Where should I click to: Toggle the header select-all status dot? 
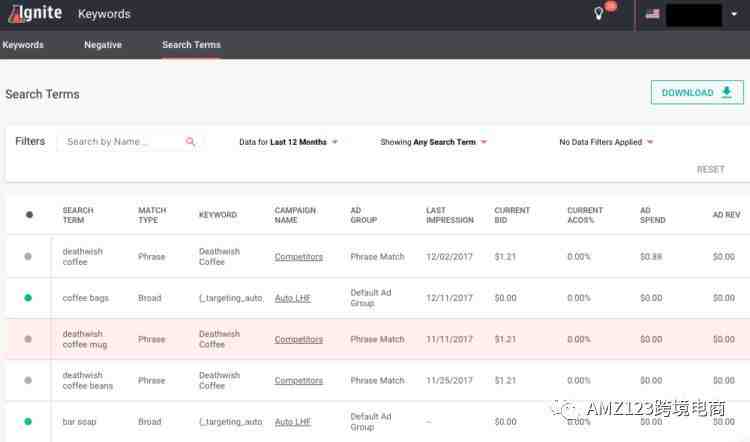point(29,215)
